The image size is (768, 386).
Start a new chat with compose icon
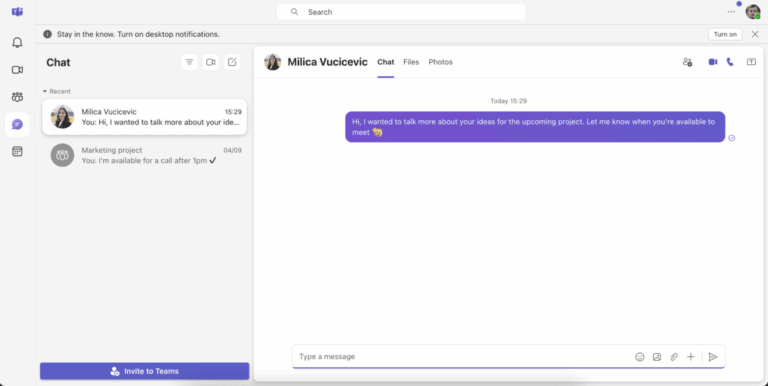[232, 62]
